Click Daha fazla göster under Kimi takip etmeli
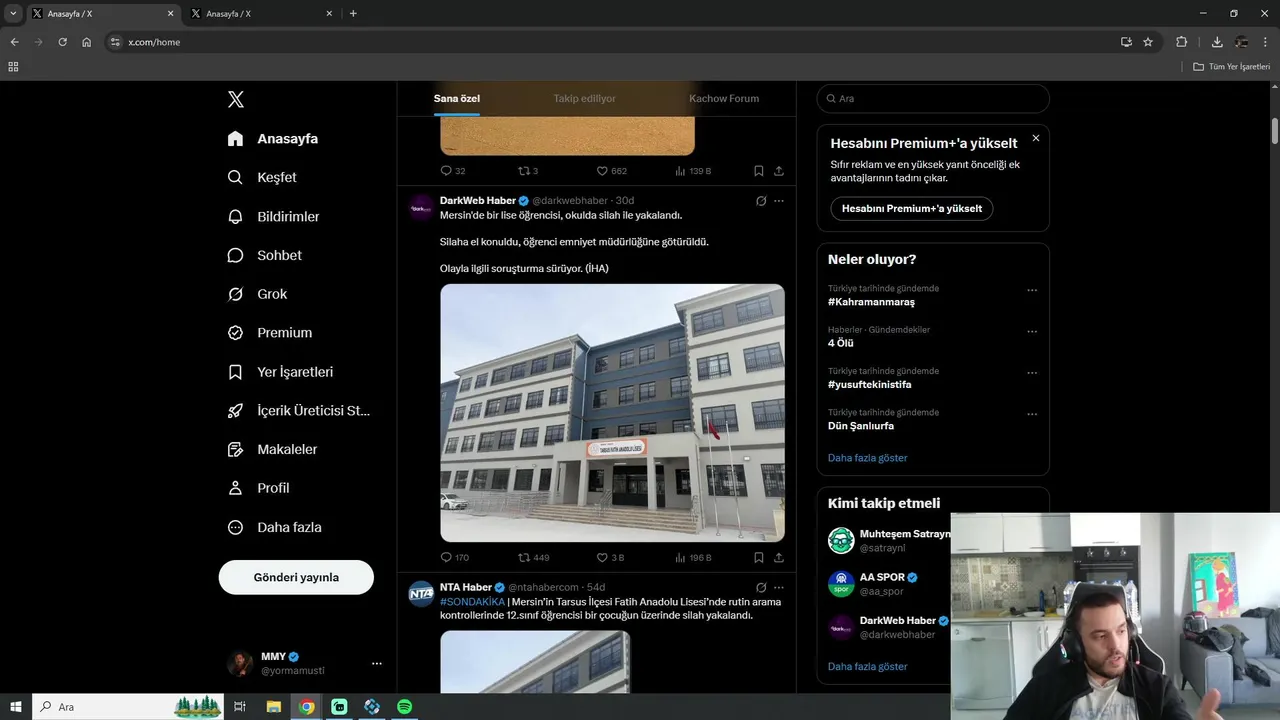1280x720 pixels. pyautogui.click(x=868, y=666)
